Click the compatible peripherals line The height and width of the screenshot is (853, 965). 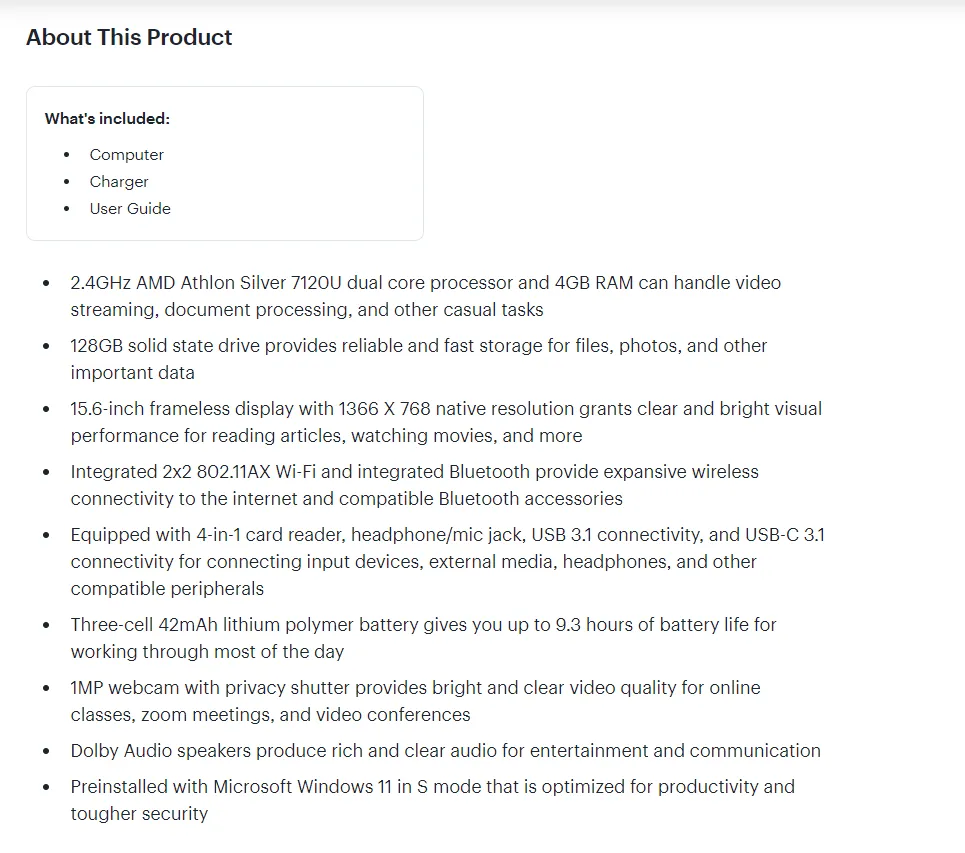(x=167, y=589)
